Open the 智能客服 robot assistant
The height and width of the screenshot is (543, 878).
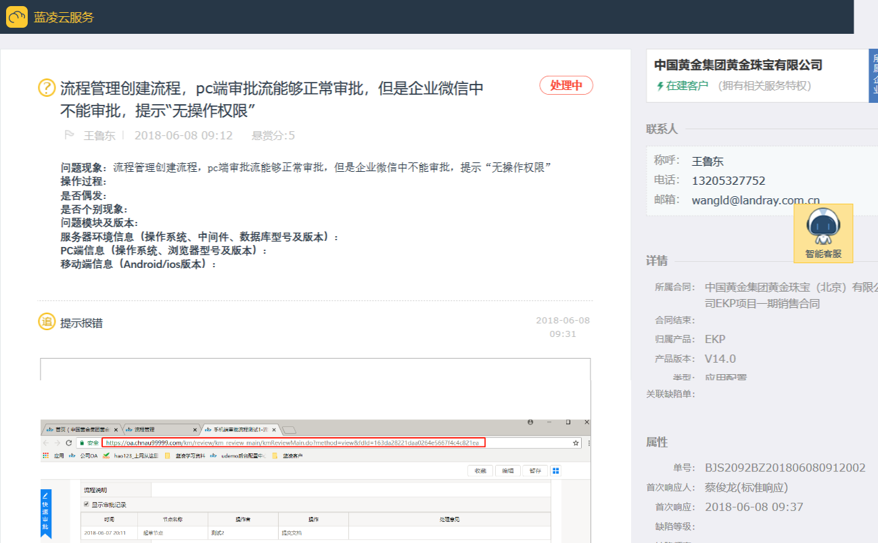(823, 233)
